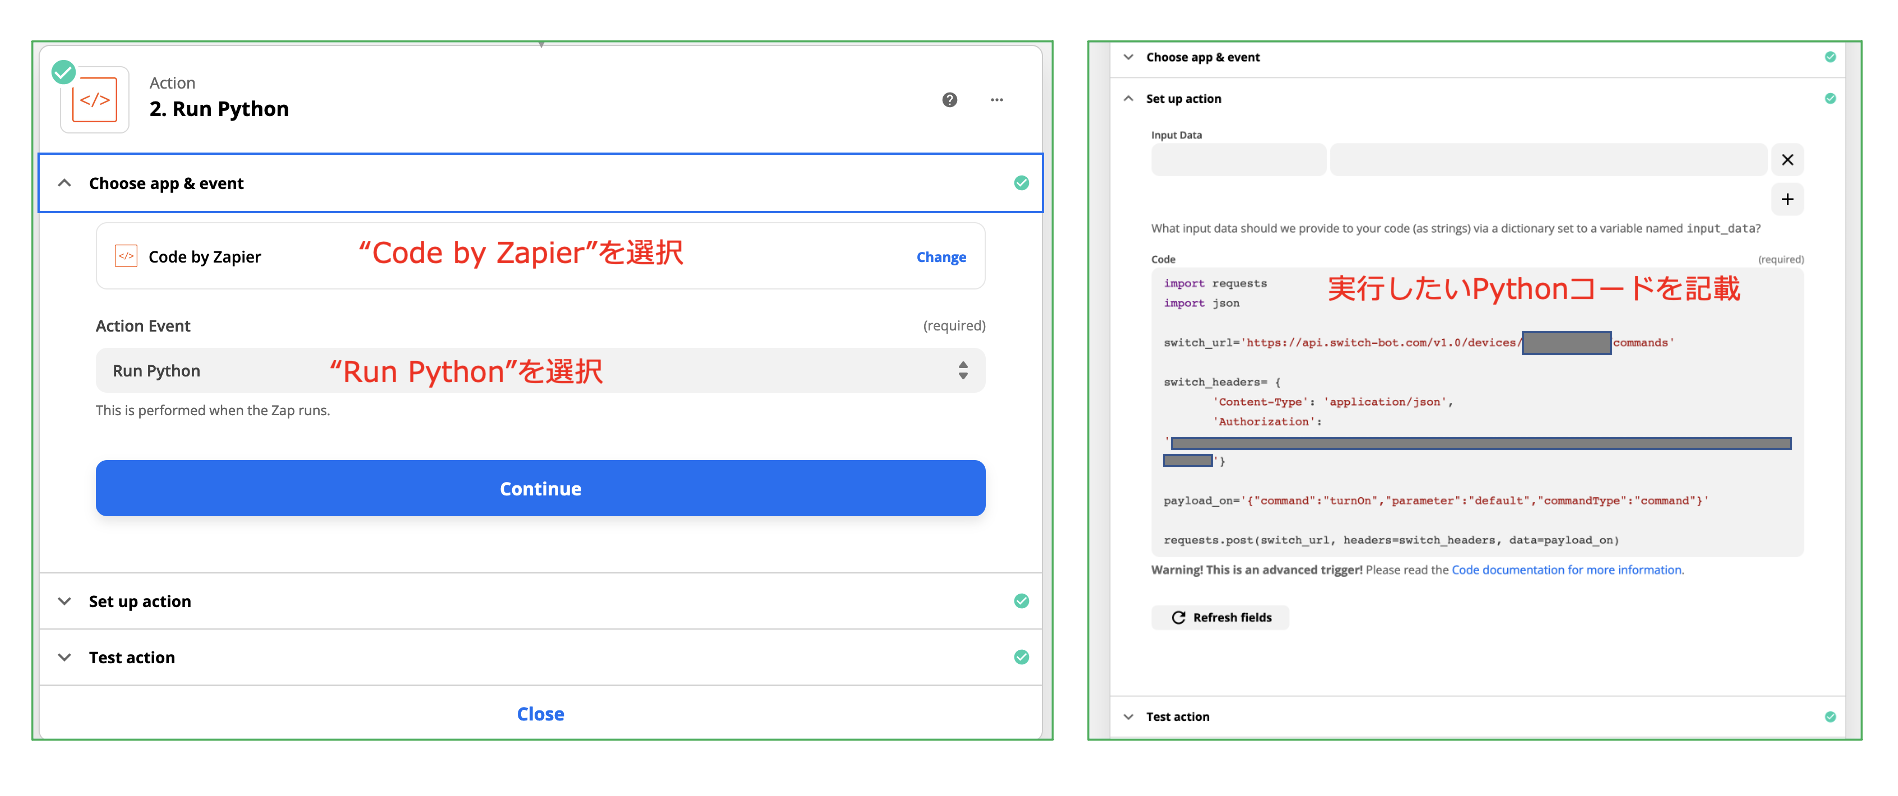The width and height of the screenshot is (1898, 796).
Task: Click the 'Authorization' header code line
Action: click(x=1267, y=422)
